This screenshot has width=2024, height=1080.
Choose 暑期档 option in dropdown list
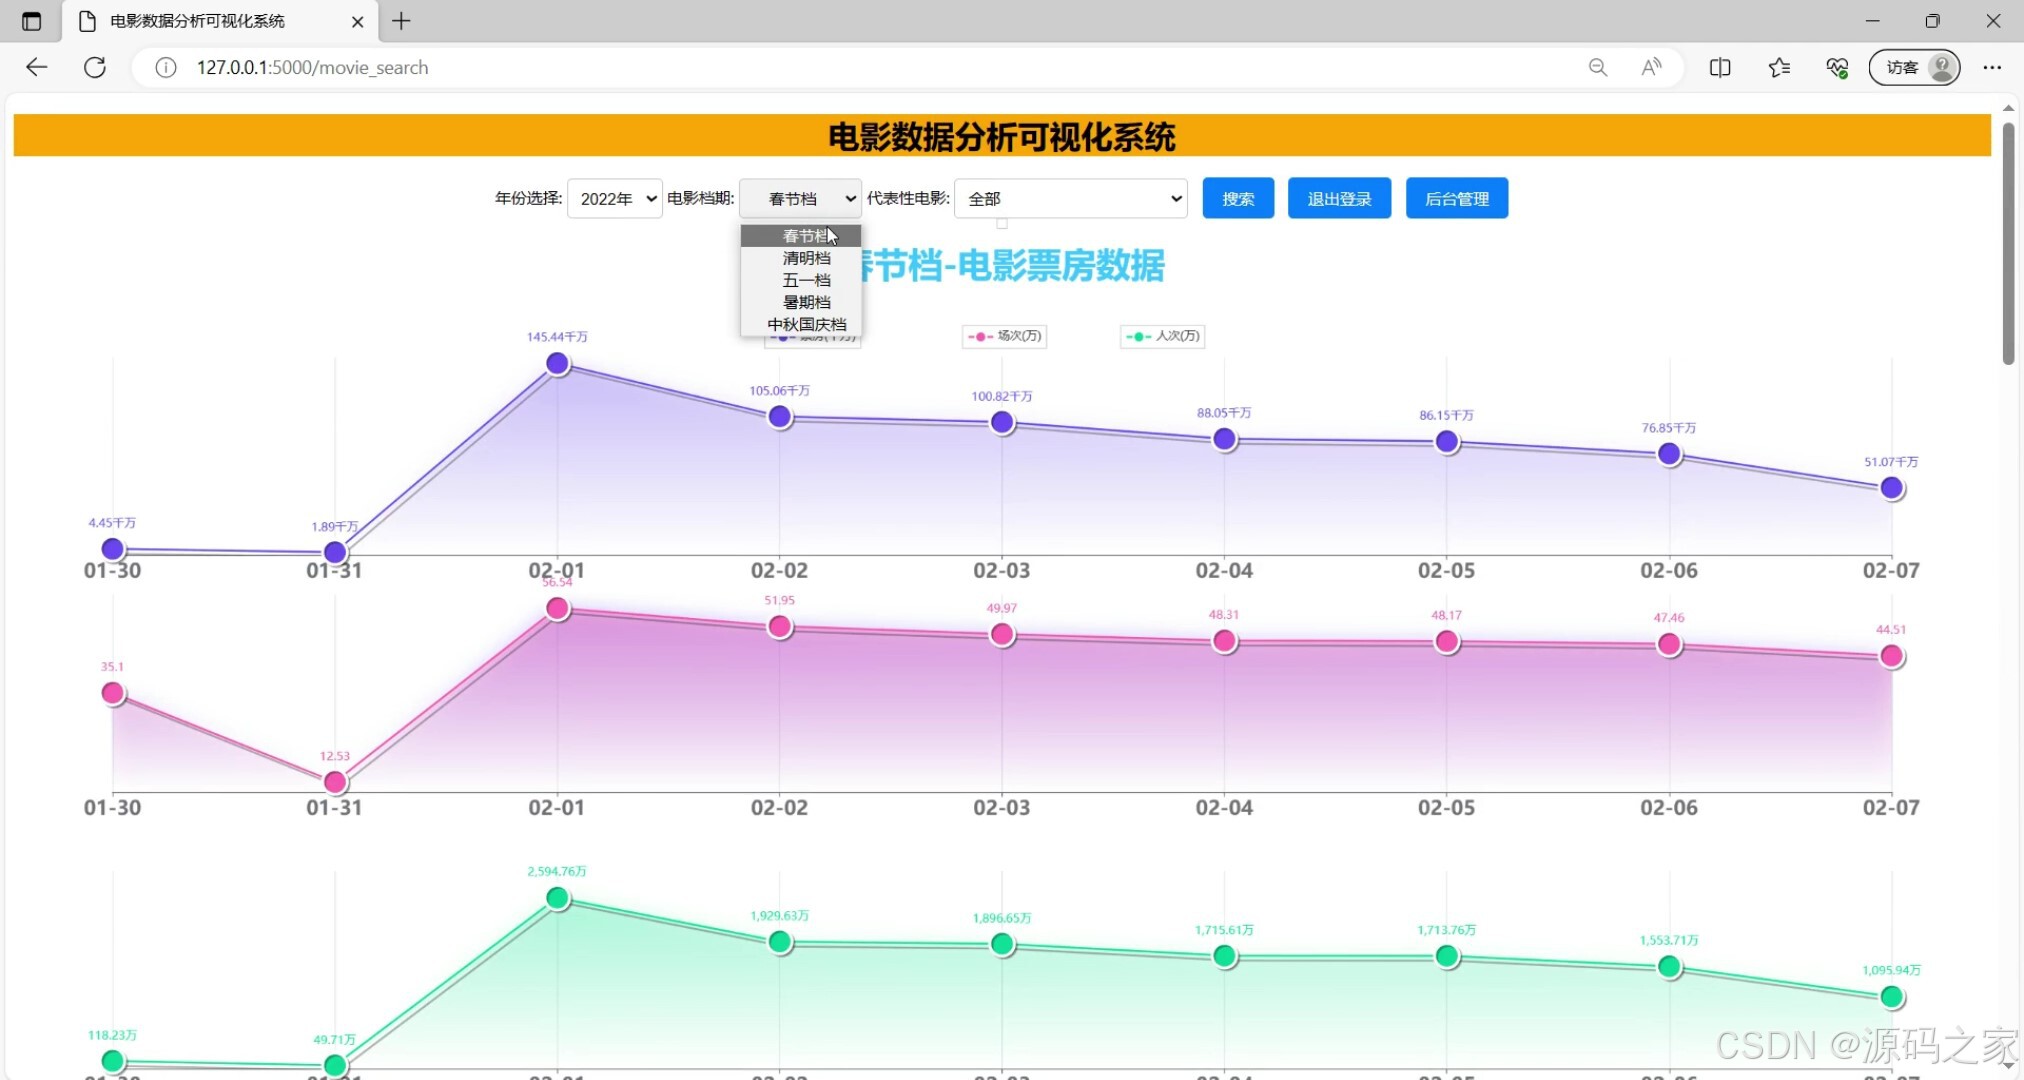(806, 302)
